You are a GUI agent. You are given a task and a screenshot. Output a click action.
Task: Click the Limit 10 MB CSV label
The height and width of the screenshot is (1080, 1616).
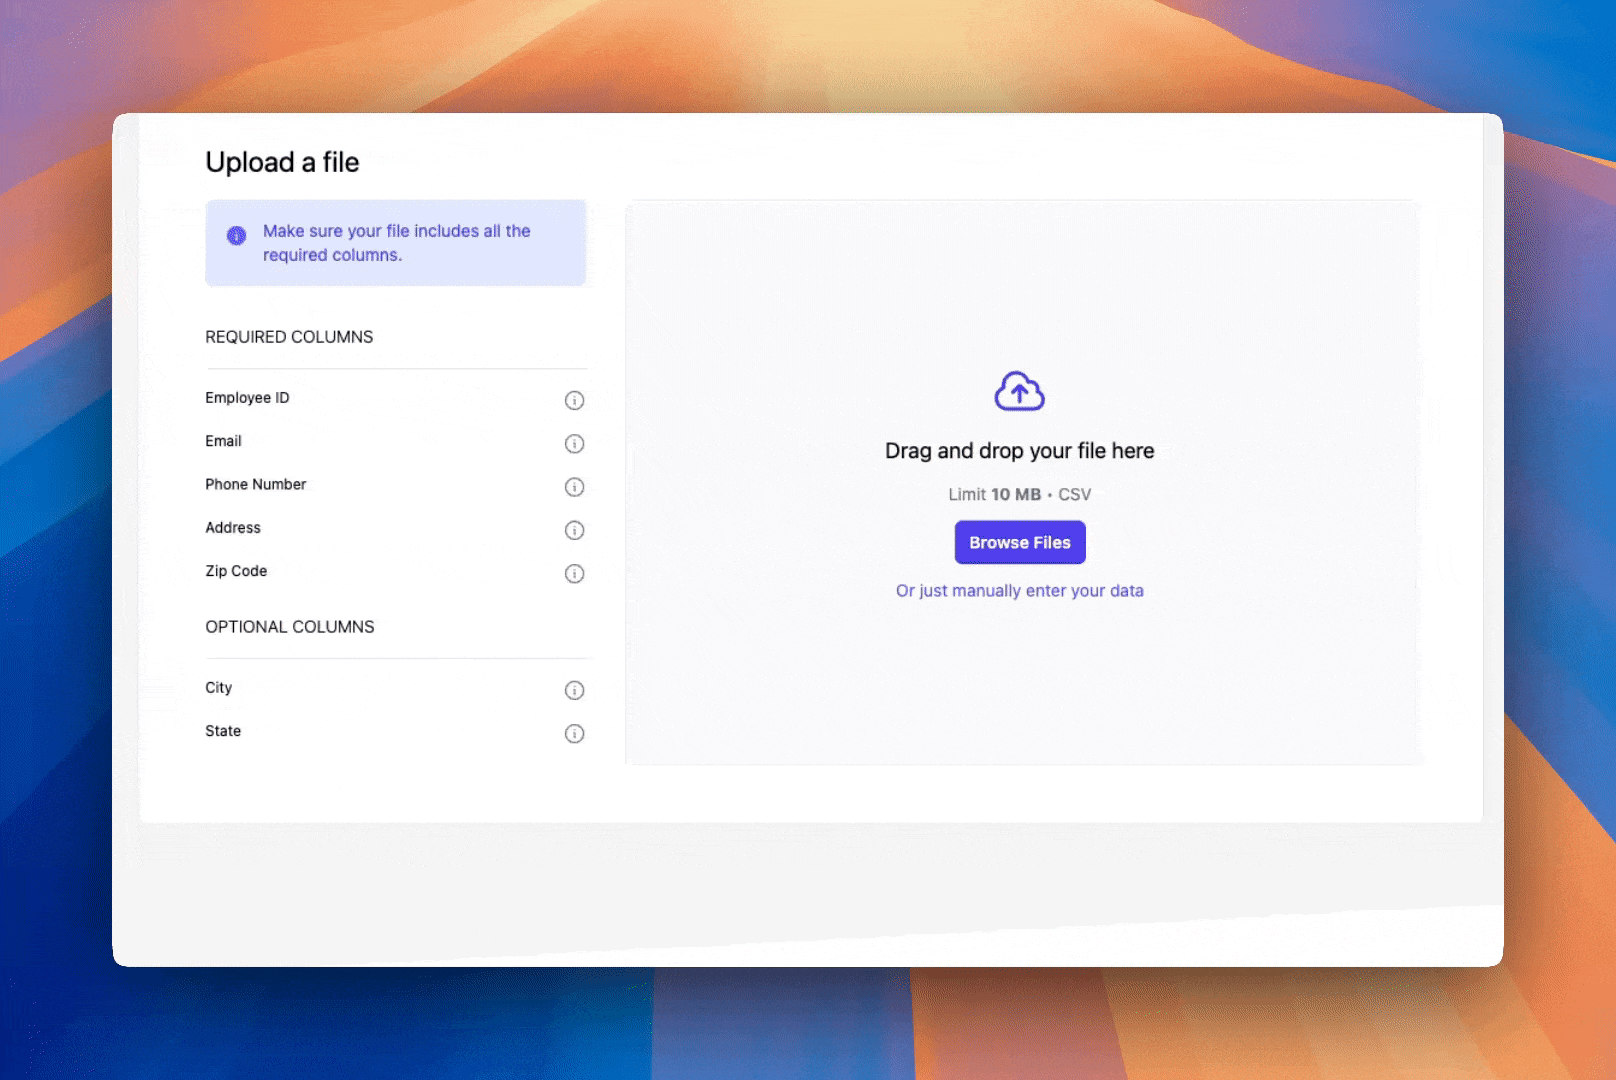click(x=1019, y=494)
